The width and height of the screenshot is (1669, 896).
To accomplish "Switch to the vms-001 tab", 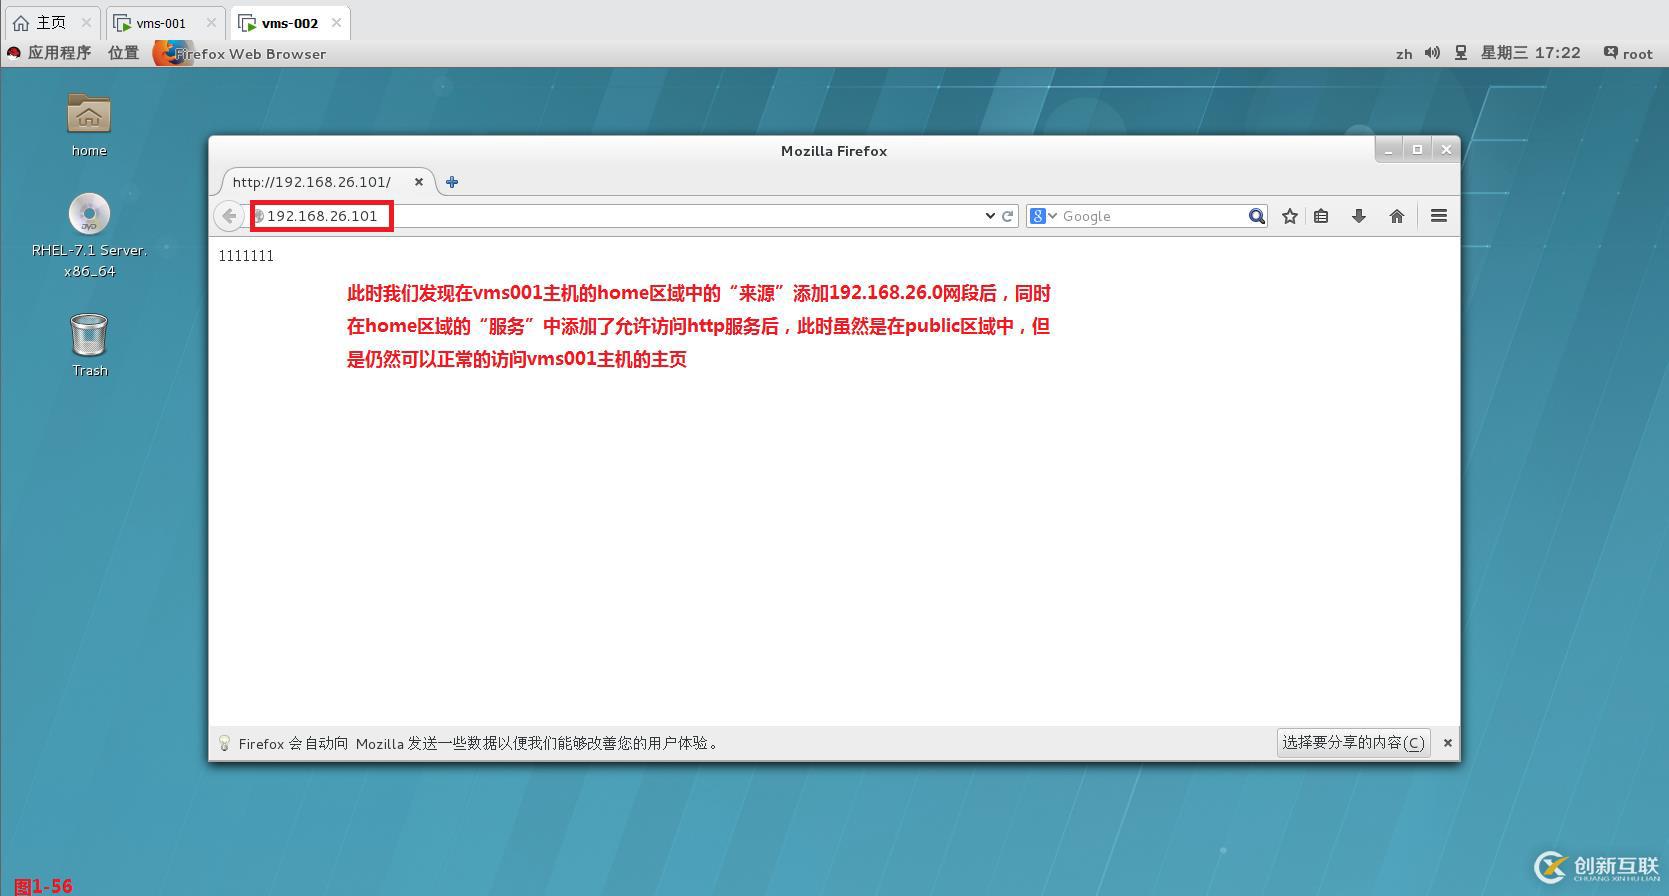I will [x=166, y=22].
